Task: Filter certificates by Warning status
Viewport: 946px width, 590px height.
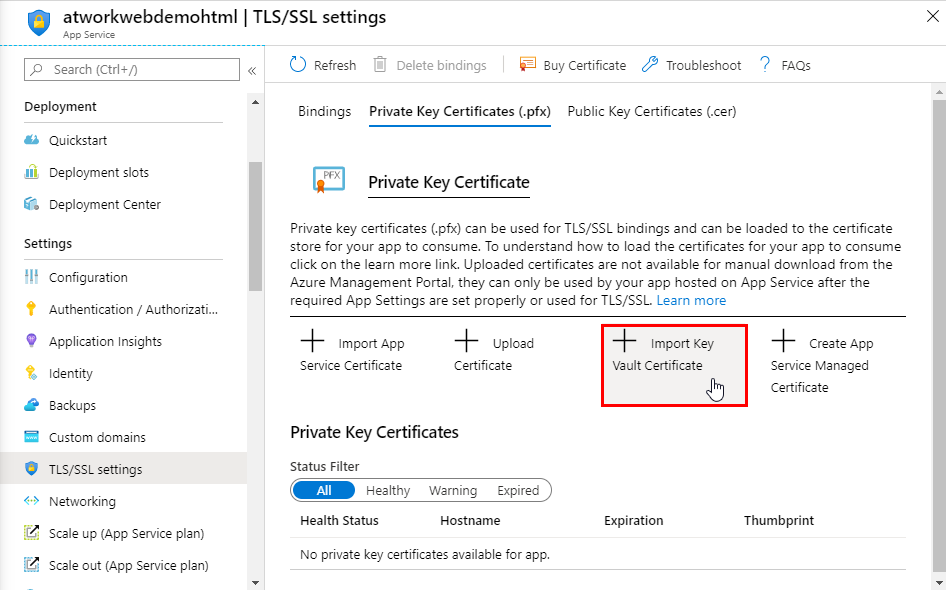Action: coord(453,491)
